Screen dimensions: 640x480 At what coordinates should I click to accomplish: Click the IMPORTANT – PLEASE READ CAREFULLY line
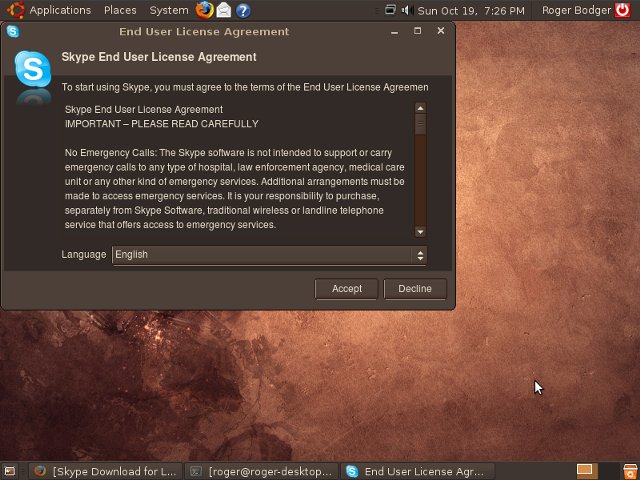162,124
